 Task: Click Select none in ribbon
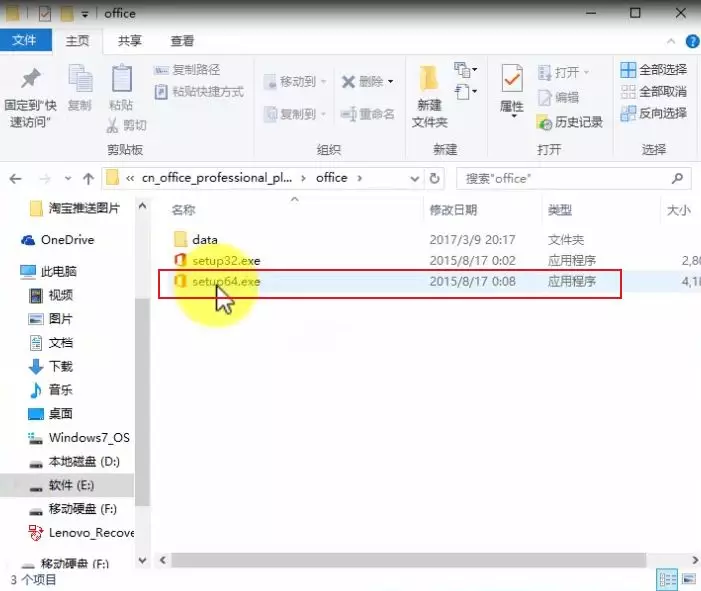point(654,92)
